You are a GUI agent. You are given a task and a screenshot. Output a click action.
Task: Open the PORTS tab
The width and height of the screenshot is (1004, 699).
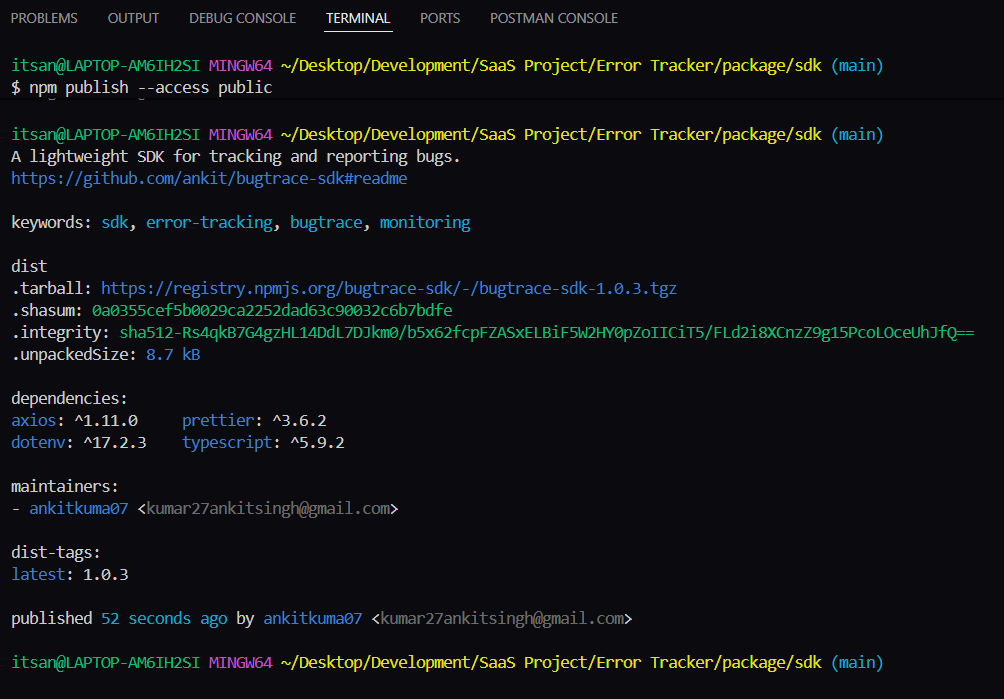pyautogui.click(x=440, y=18)
